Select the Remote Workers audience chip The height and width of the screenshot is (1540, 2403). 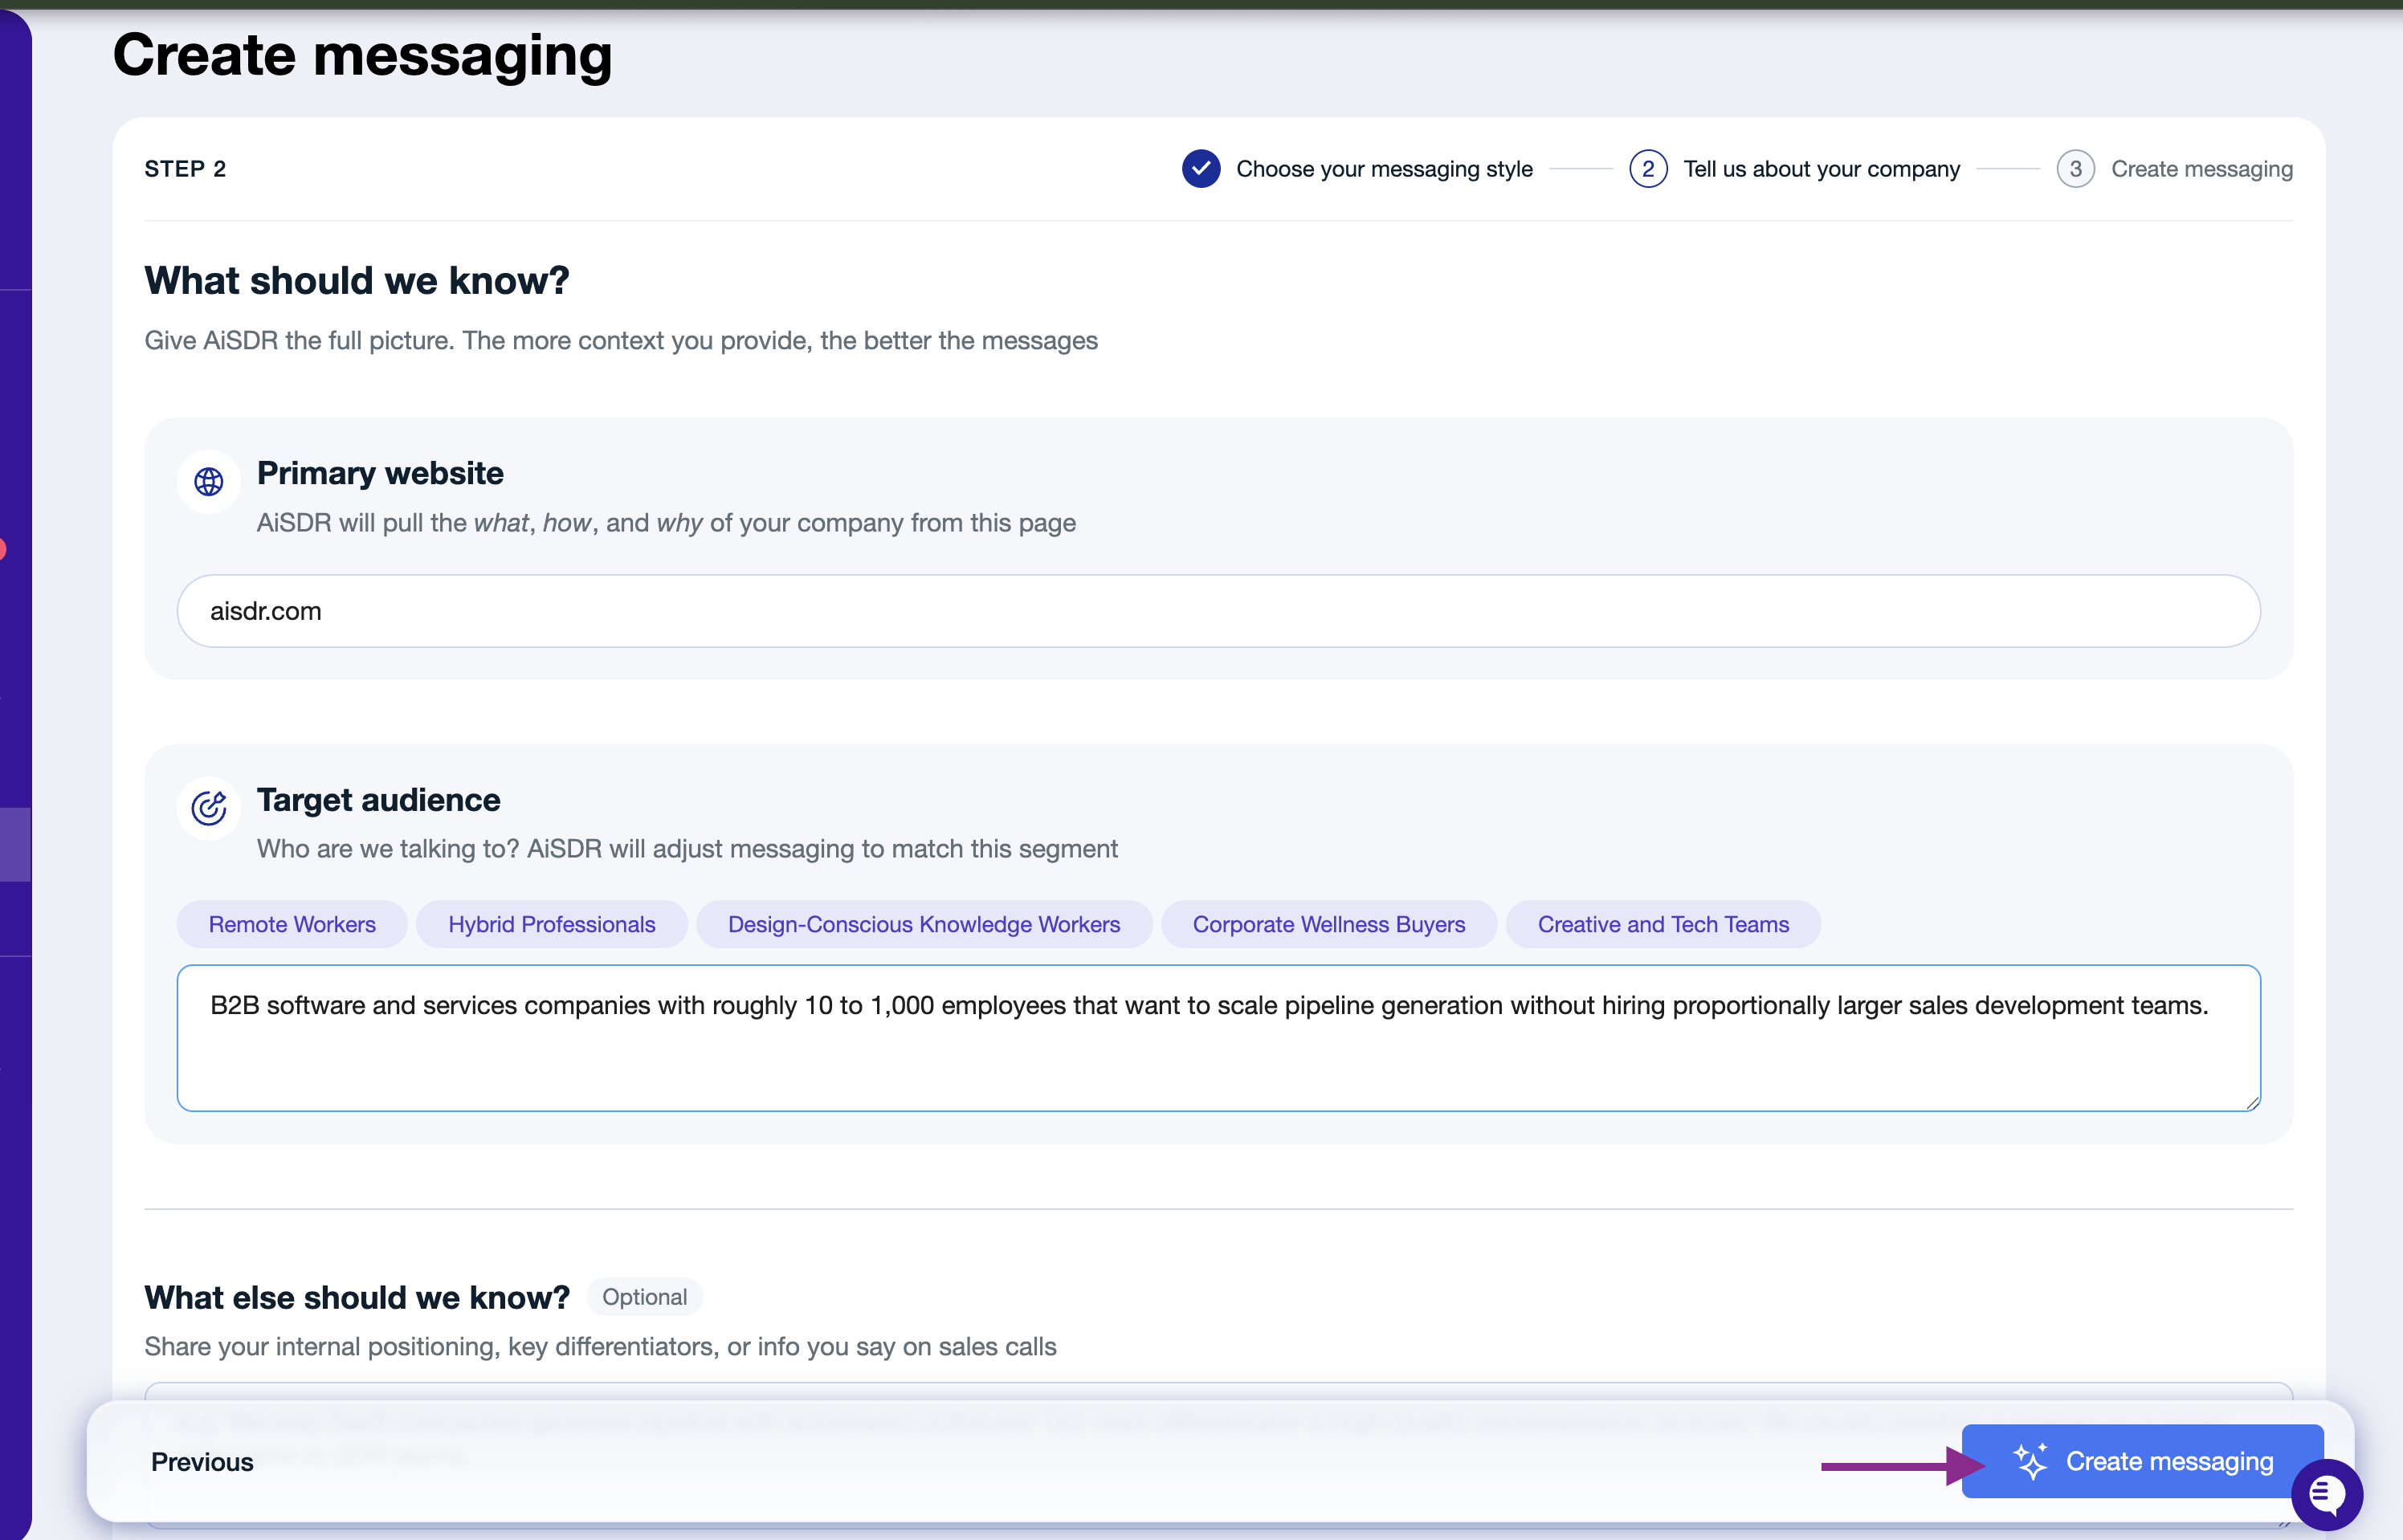click(292, 924)
